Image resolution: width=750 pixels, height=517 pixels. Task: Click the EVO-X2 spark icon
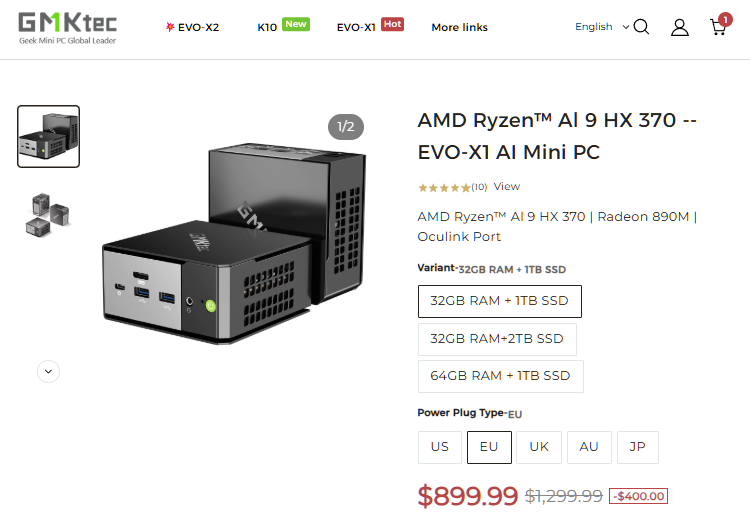169,27
